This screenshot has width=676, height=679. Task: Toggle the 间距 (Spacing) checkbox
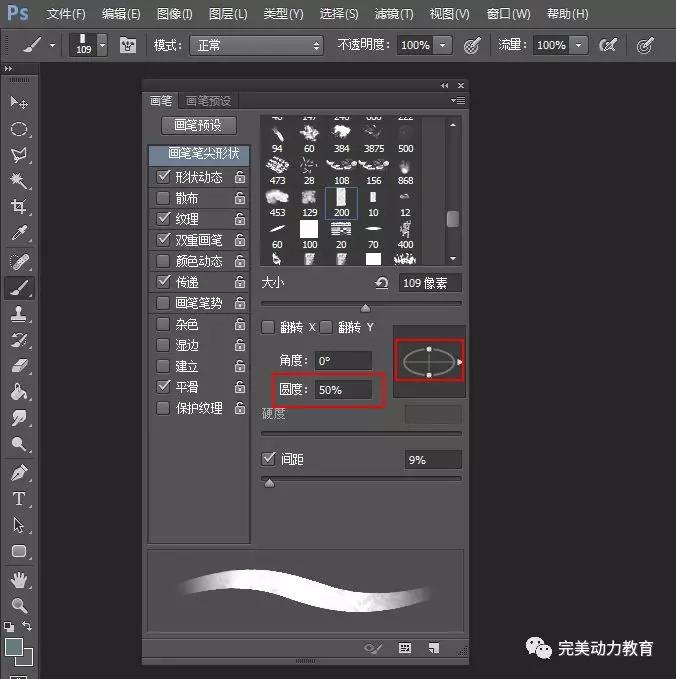(268, 459)
